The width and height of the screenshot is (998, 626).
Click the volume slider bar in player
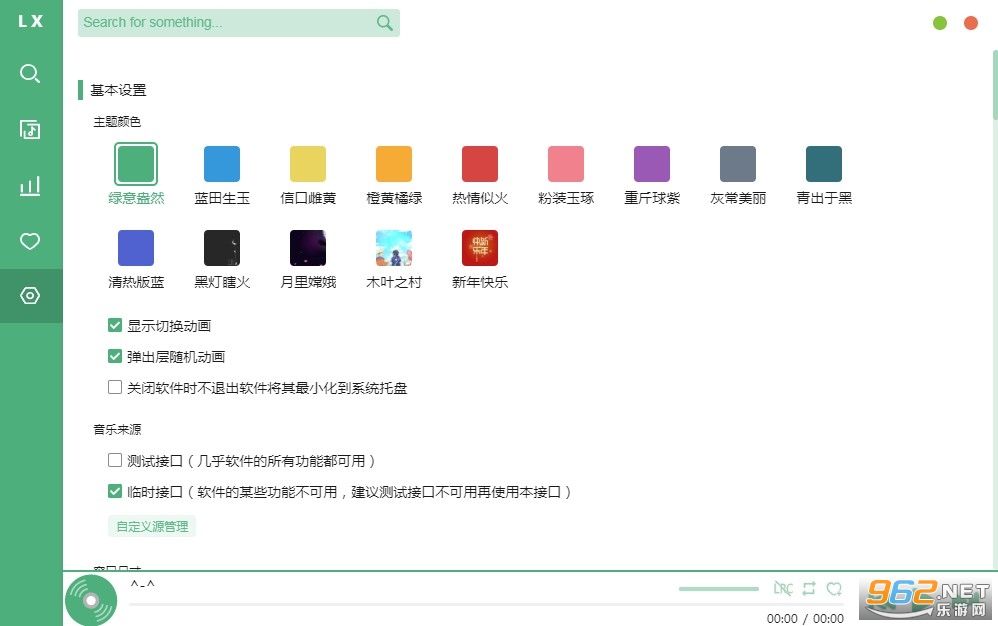(x=718, y=589)
